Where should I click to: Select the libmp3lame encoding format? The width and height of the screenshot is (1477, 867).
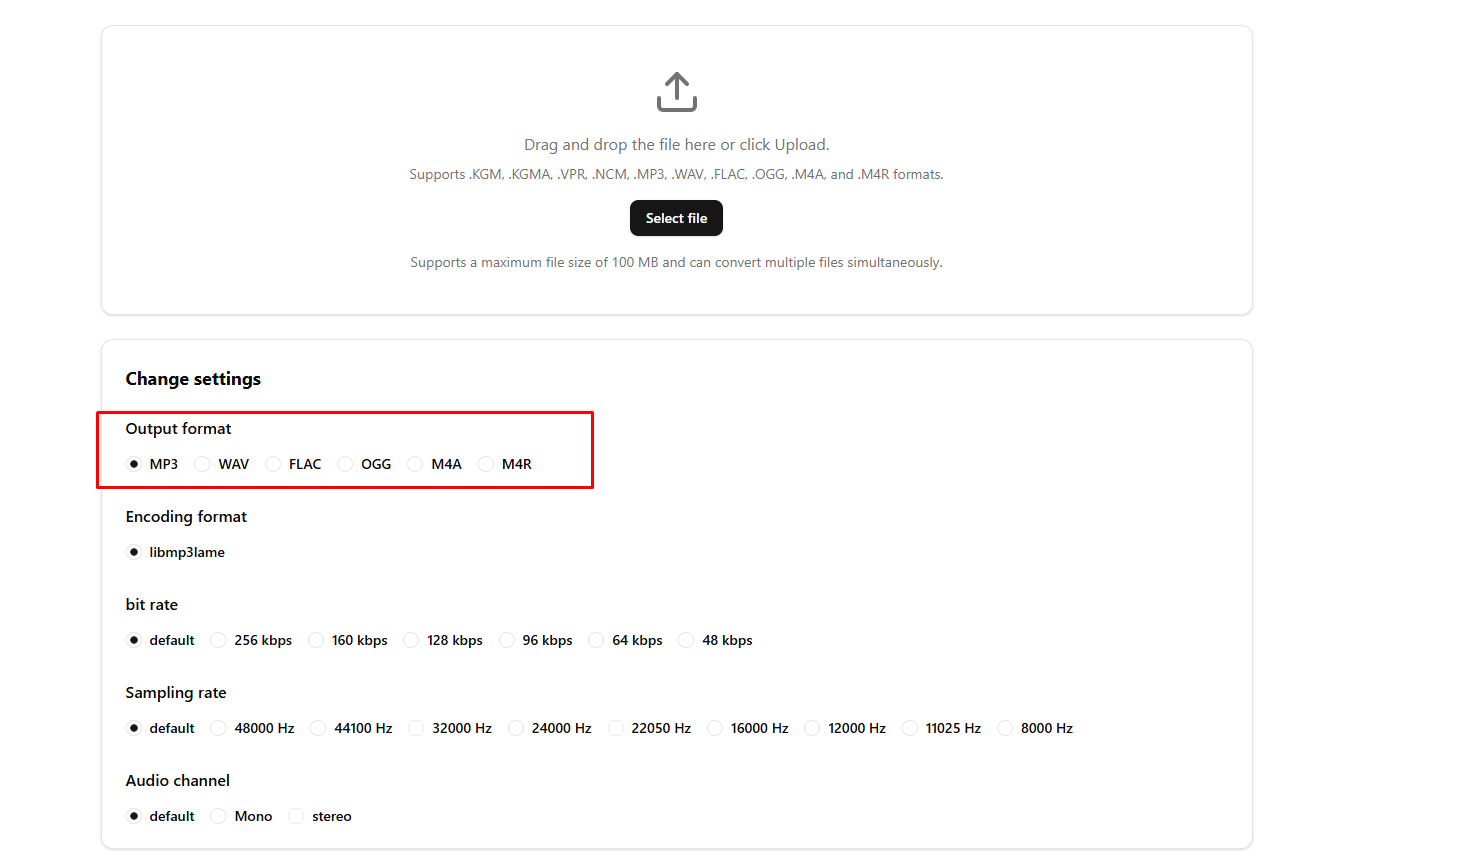[134, 551]
